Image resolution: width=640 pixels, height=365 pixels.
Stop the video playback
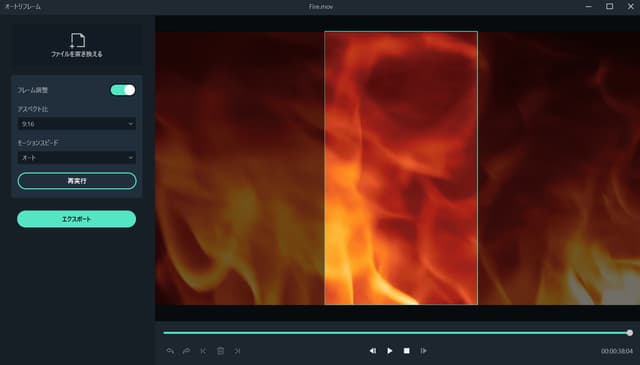point(407,351)
